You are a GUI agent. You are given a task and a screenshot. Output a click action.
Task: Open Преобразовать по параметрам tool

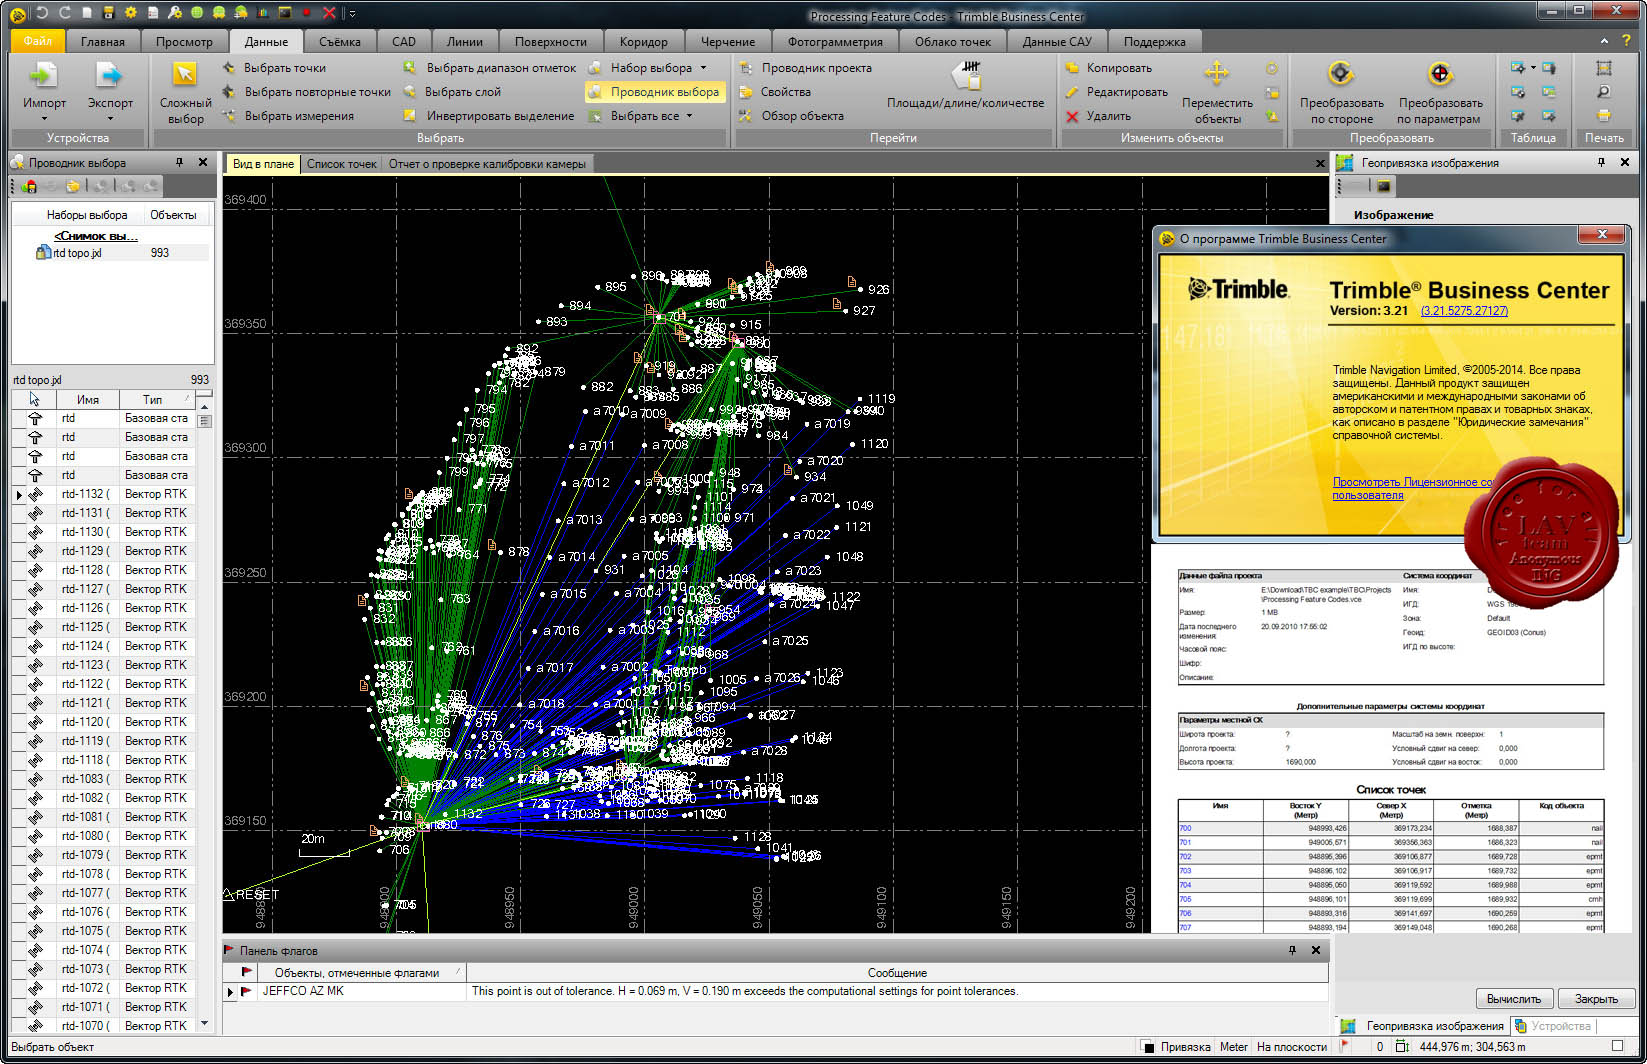pyautogui.click(x=1439, y=92)
